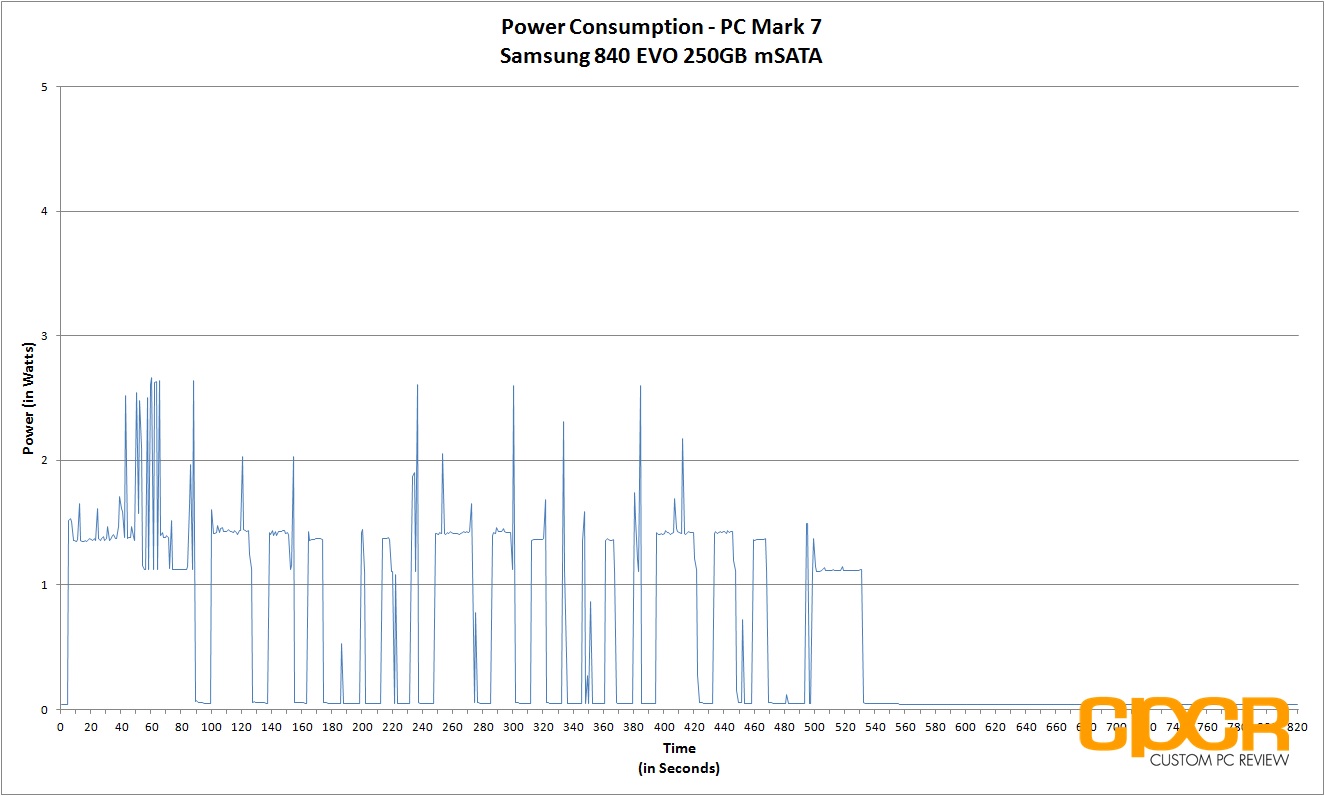Click the vertical axis label 'Power (in Watts)'
The height and width of the screenshot is (796, 1325).
click(x=29, y=398)
